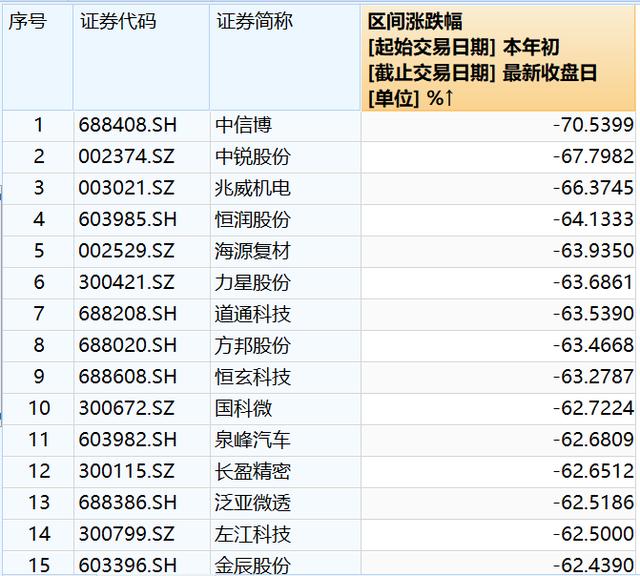
Task: Select the 左江科技 name cell
Action: [286, 534]
